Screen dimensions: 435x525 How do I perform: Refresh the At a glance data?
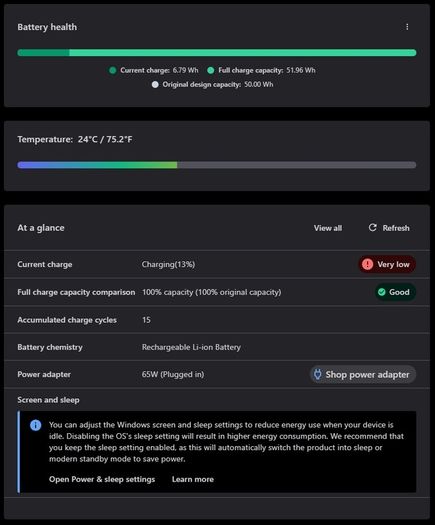point(389,228)
